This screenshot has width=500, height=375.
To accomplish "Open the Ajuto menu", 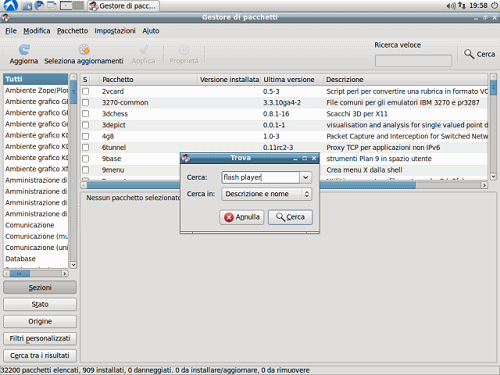I will click(151, 31).
